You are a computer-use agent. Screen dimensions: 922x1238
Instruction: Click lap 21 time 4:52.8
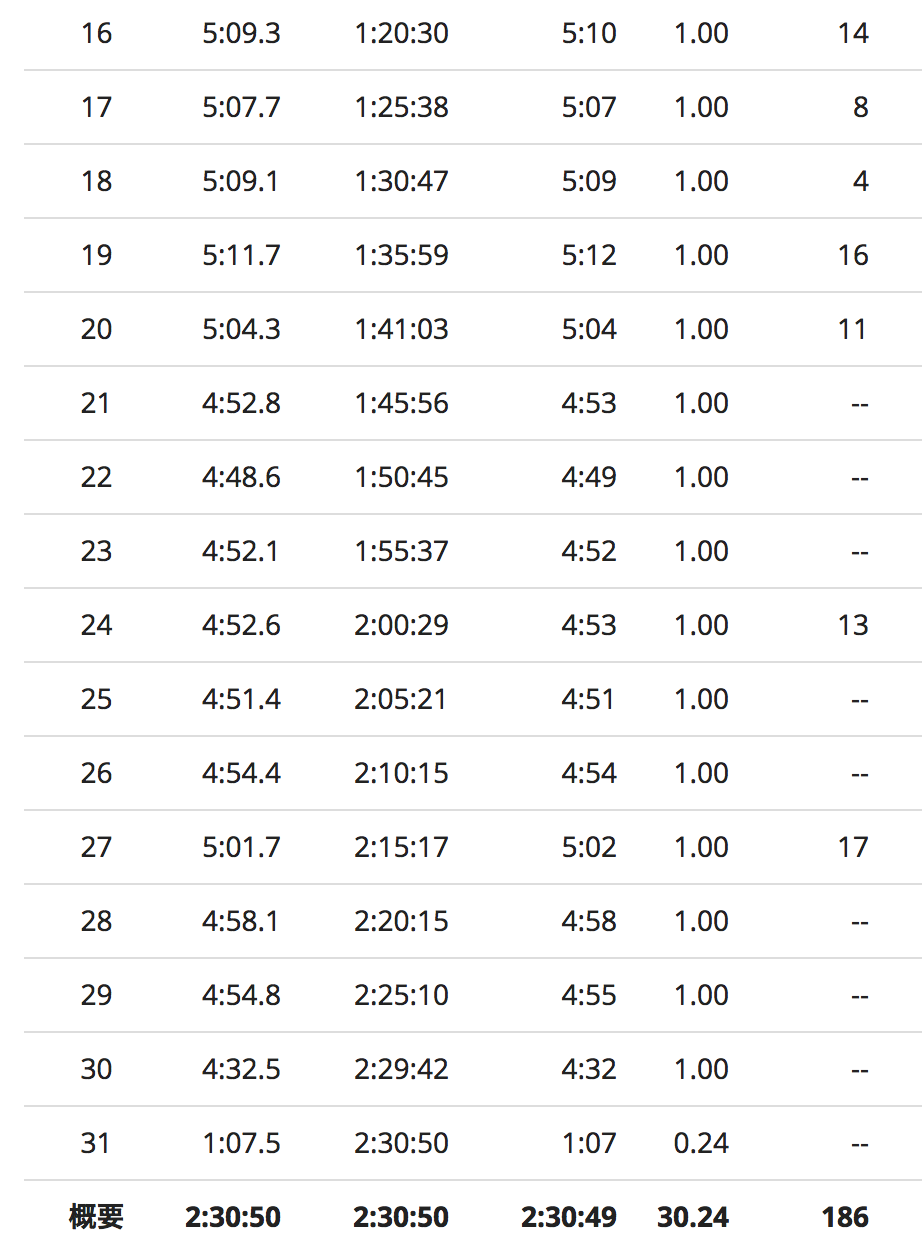pos(241,403)
